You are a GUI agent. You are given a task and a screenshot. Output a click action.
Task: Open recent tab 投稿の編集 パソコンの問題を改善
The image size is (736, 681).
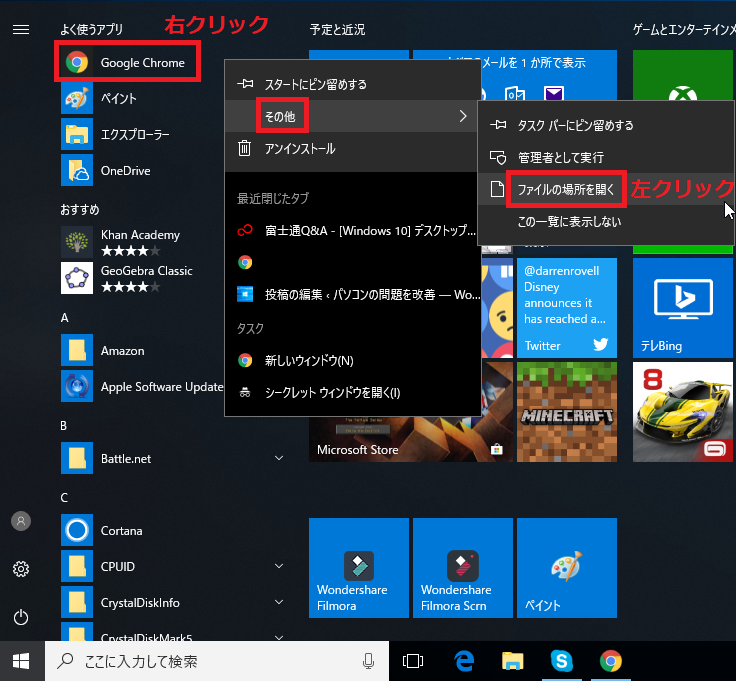pos(353,295)
